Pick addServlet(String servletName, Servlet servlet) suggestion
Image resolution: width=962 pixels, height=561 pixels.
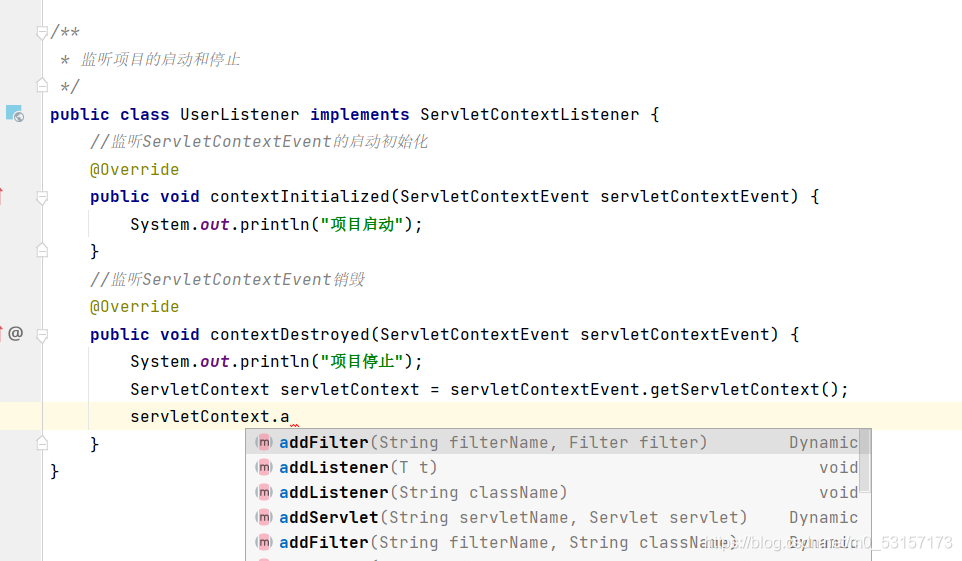click(557, 517)
